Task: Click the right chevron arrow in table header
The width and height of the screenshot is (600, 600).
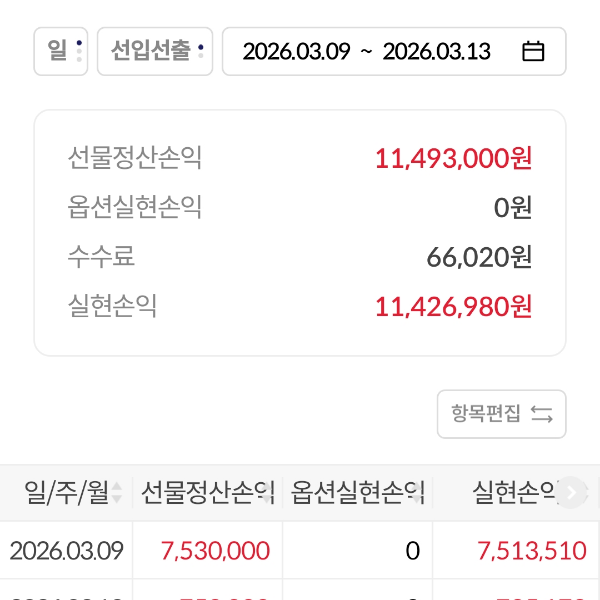Action: [x=571, y=492]
